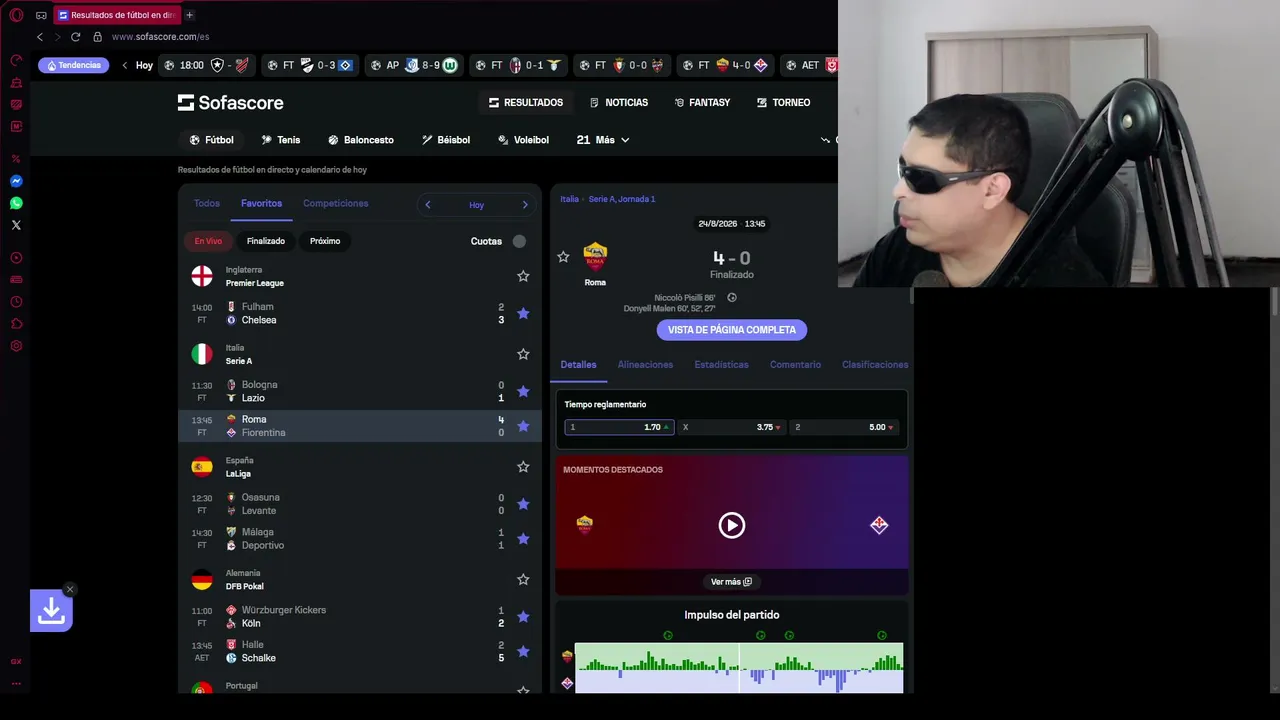Select the home win odds 1.70
1280x720 pixels.
[619, 427]
